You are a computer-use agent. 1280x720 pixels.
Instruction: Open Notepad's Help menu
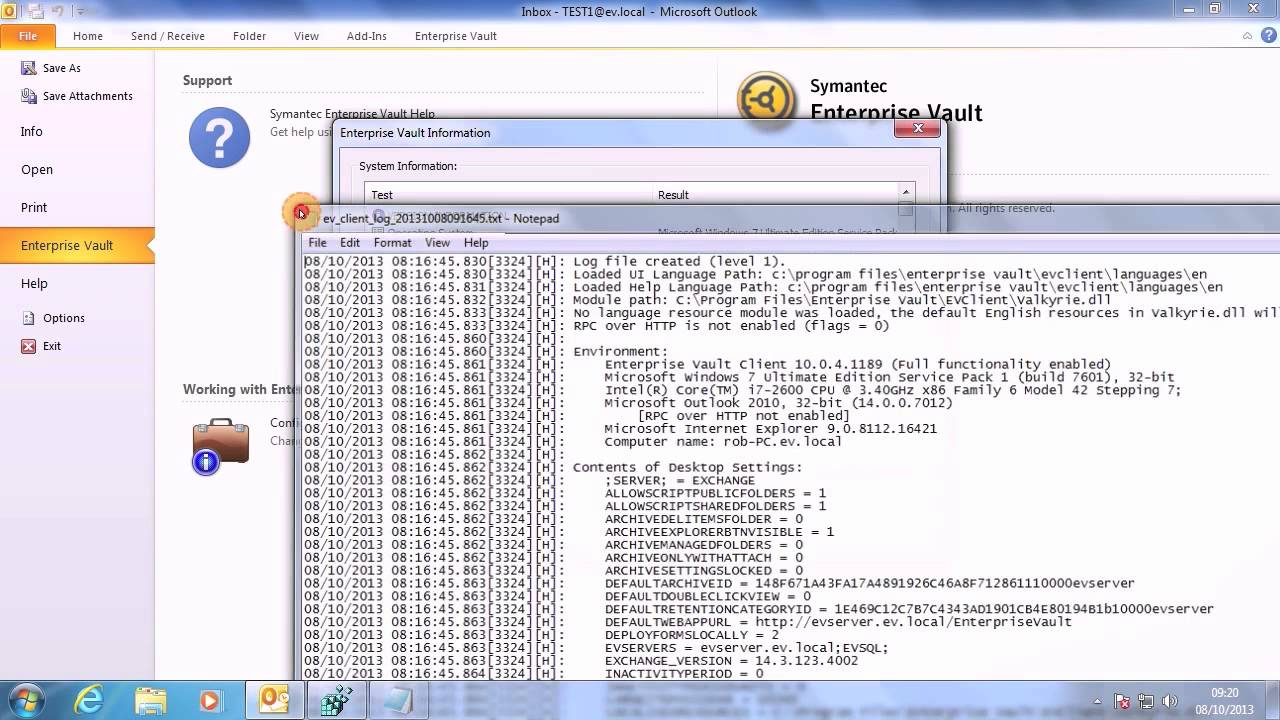coord(476,242)
